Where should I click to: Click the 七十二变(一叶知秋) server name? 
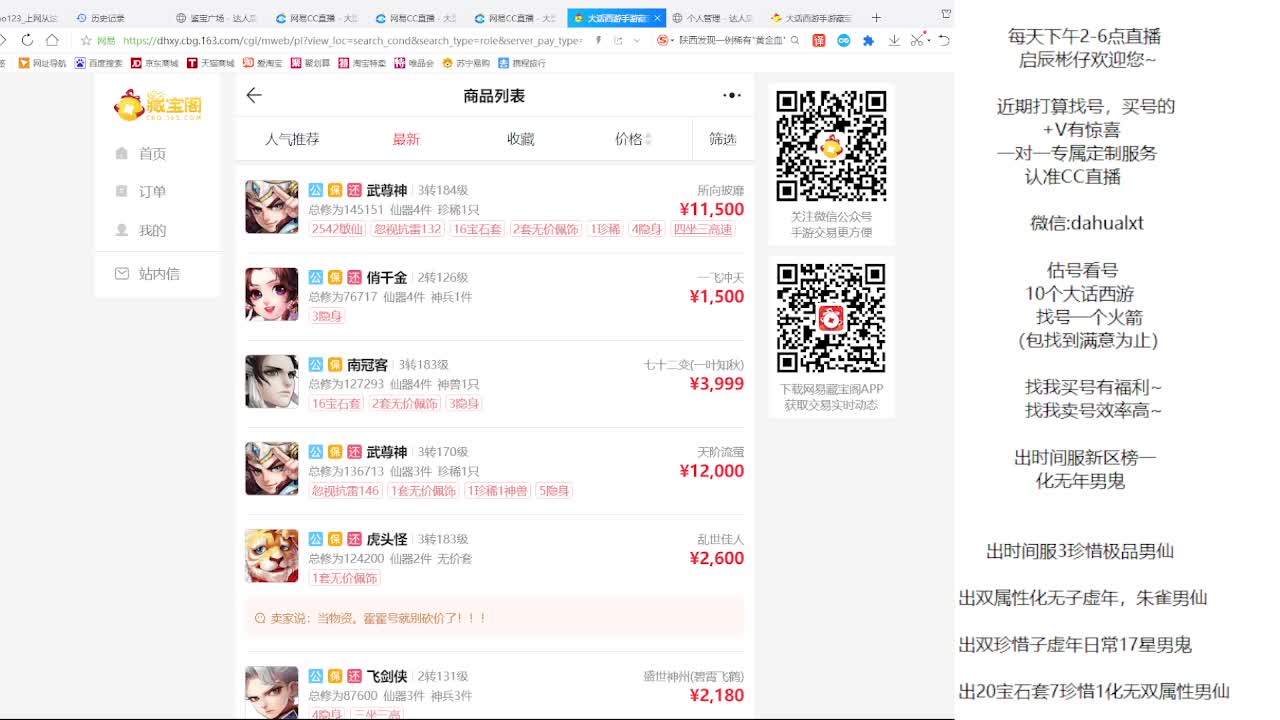coord(694,365)
